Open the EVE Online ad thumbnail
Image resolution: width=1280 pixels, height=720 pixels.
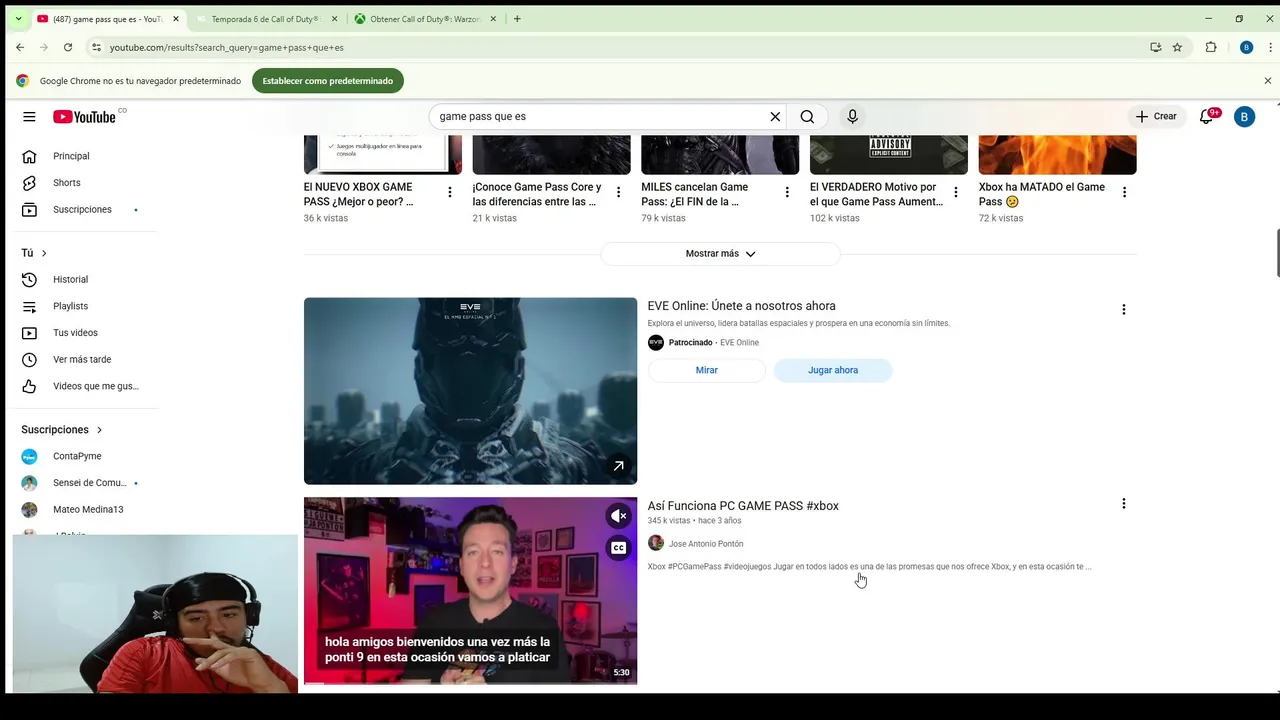(x=470, y=391)
